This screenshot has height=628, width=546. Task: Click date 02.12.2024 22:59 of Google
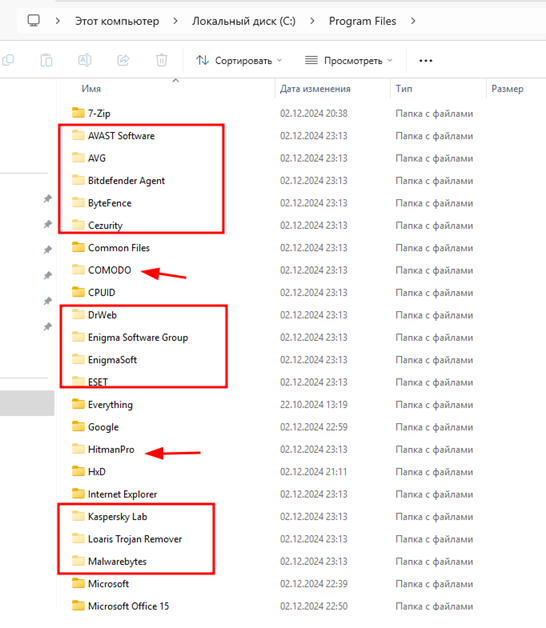(314, 427)
